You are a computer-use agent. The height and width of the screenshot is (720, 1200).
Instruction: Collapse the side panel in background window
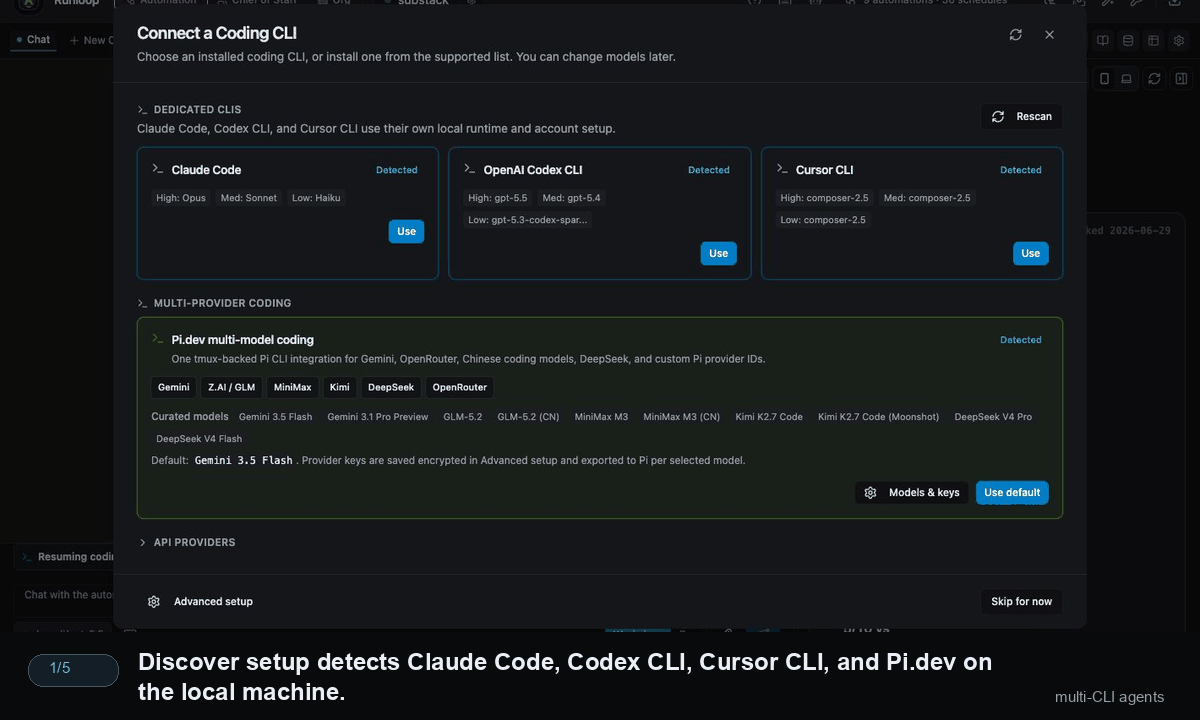click(1181, 79)
